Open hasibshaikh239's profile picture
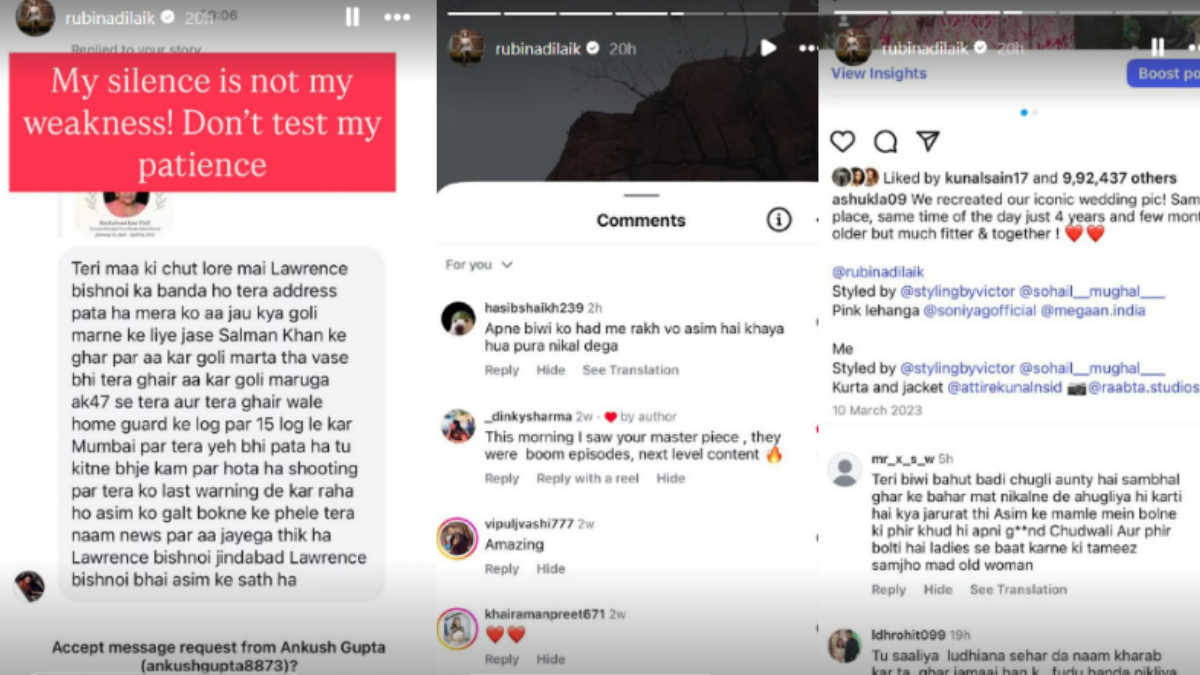 click(x=457, y=318)
